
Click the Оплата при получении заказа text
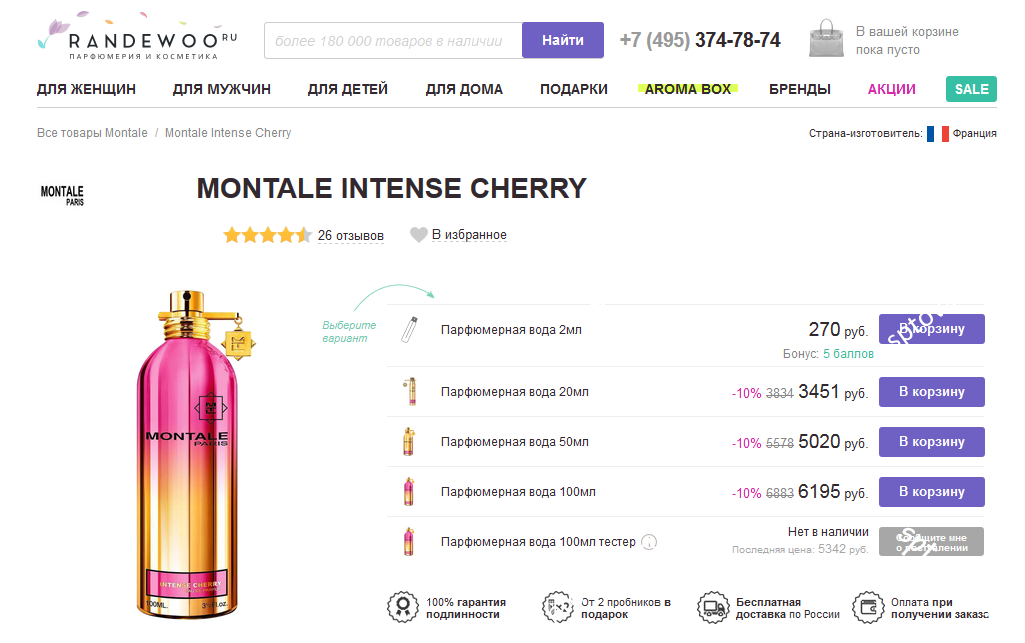pos(939,608)
